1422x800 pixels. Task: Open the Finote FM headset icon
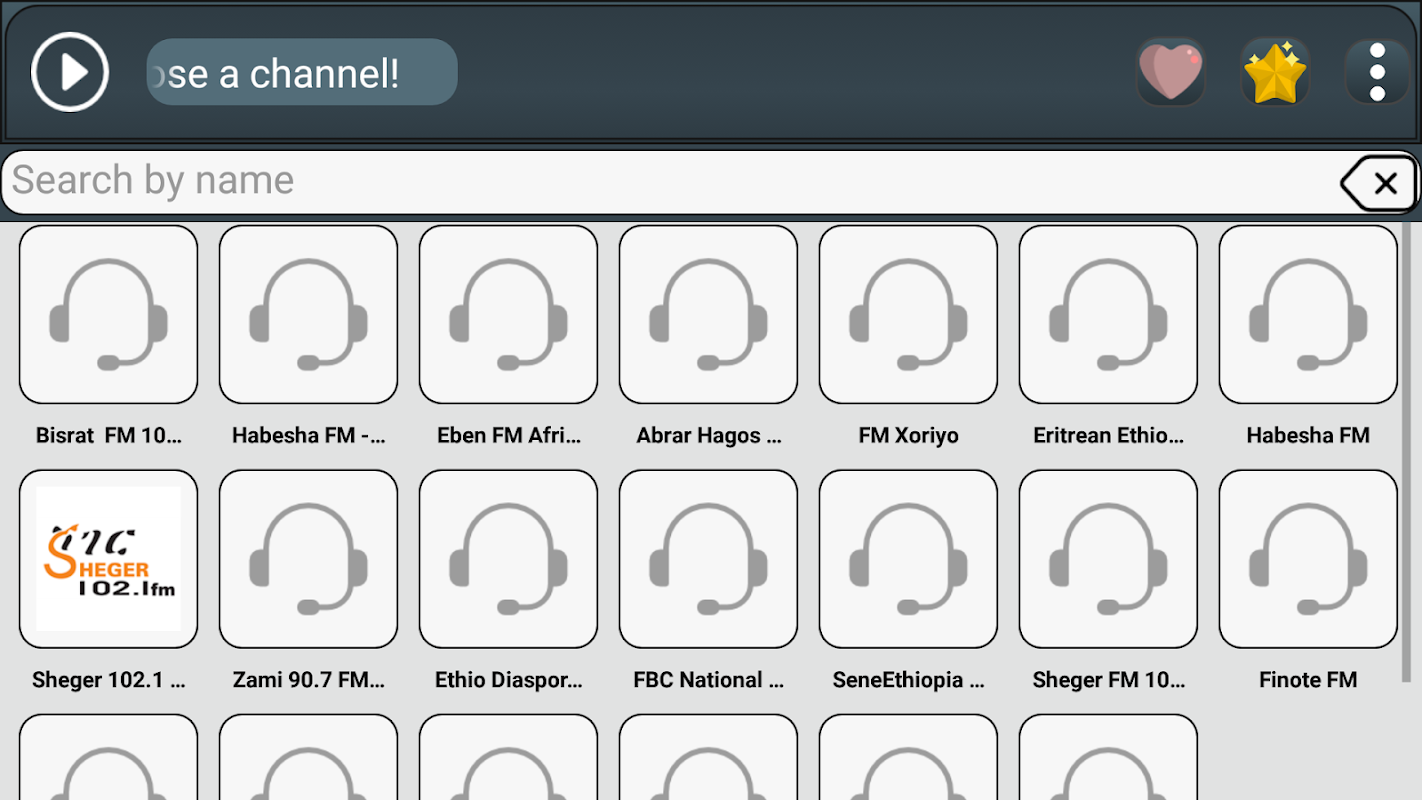pos(1309,559)
